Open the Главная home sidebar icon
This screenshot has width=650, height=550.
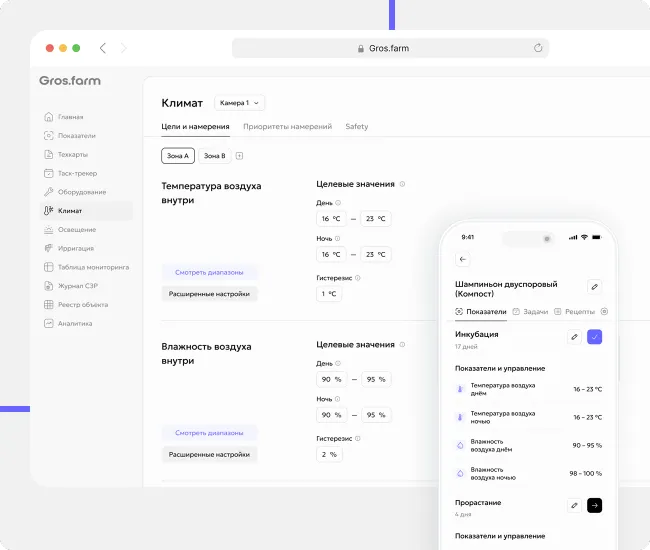tap(48, 117)
